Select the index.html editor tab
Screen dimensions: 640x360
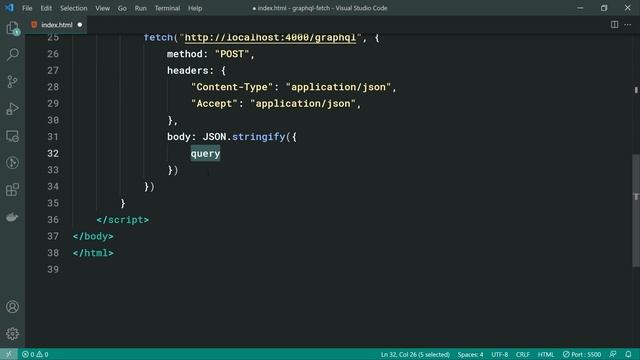pyautogui.click(x=57, y=24)
